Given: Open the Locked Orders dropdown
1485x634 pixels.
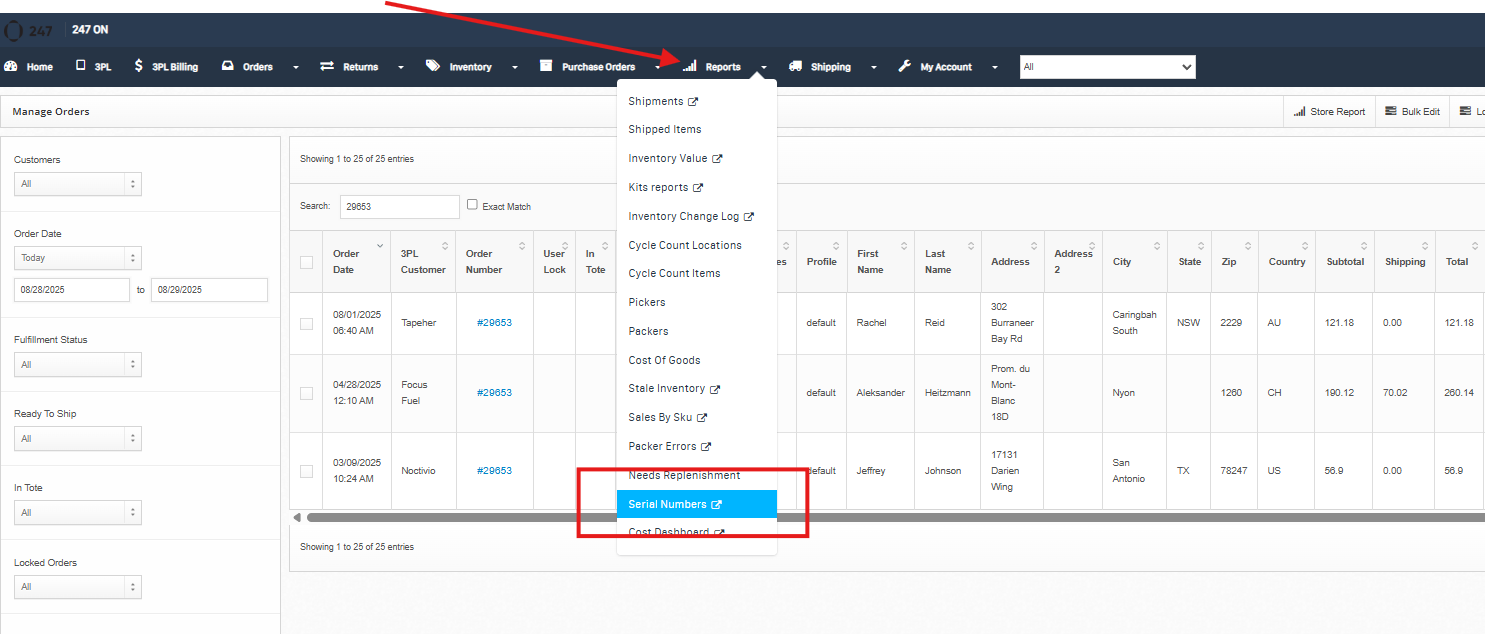Looking at the screenshot, I should pos(78,587).
